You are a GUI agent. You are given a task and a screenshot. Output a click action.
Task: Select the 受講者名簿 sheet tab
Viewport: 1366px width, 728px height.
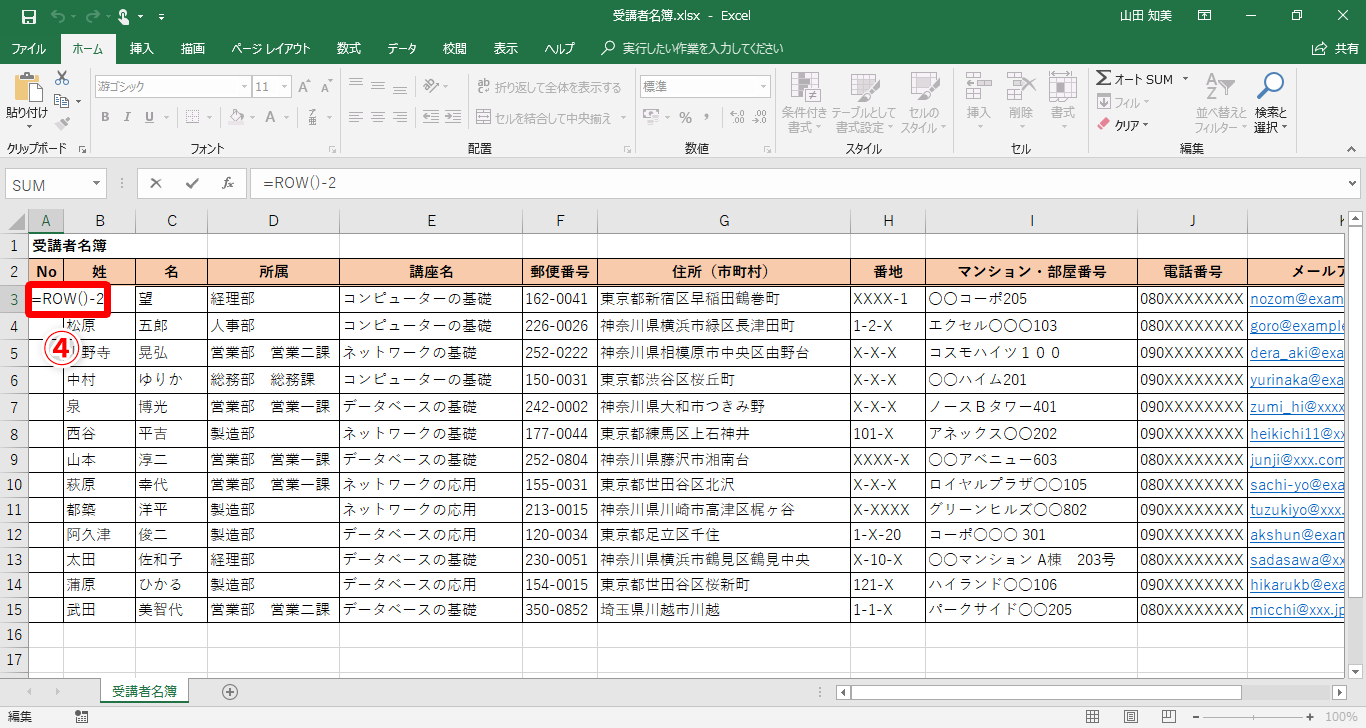pyautogui.click(x=145, y=691)
